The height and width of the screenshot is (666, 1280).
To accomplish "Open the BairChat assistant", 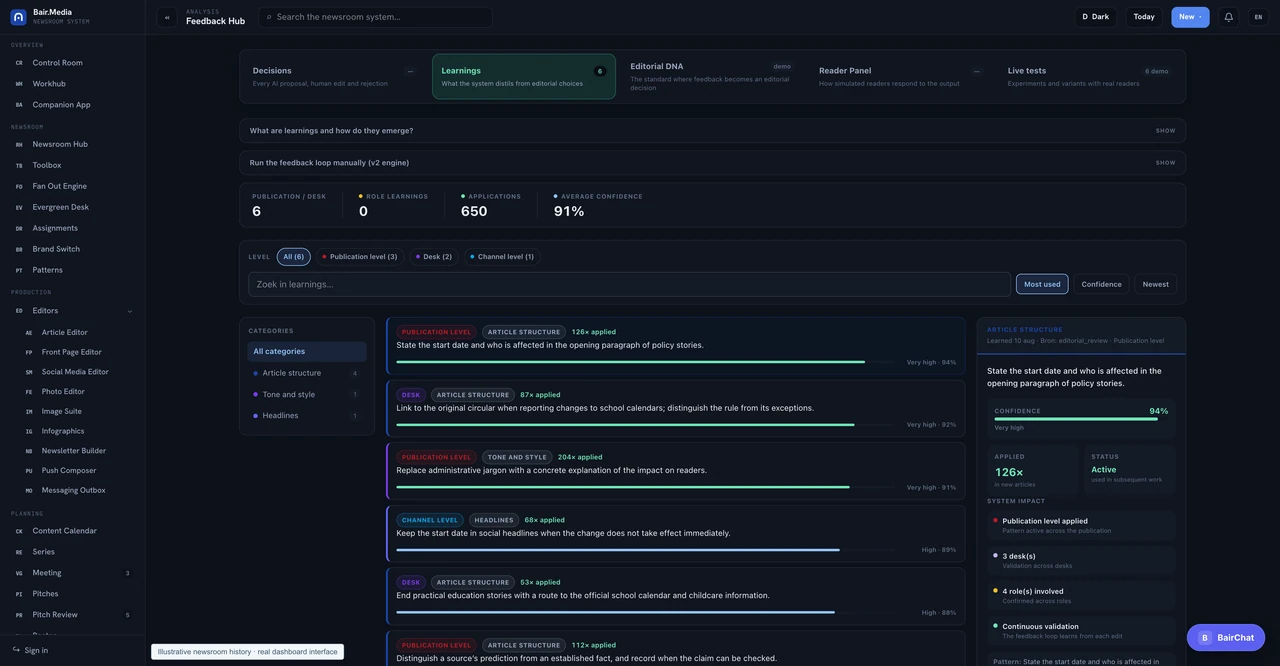I will (1226, 638).
